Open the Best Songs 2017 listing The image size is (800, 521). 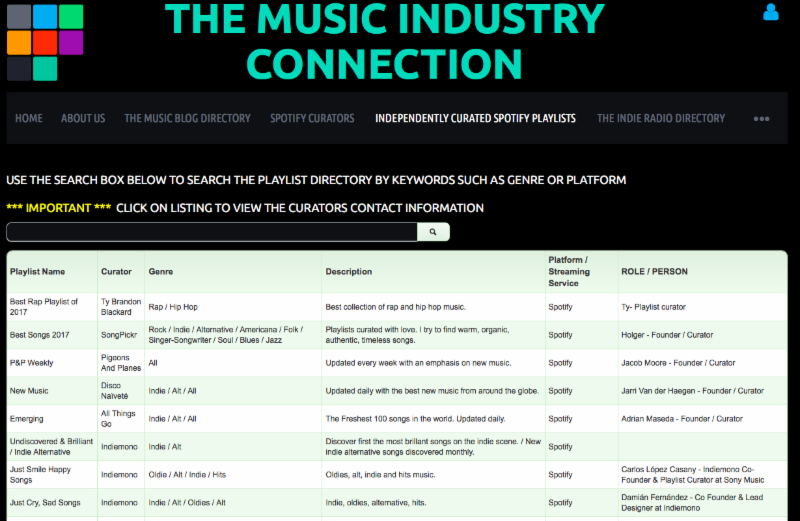(38, 335)
